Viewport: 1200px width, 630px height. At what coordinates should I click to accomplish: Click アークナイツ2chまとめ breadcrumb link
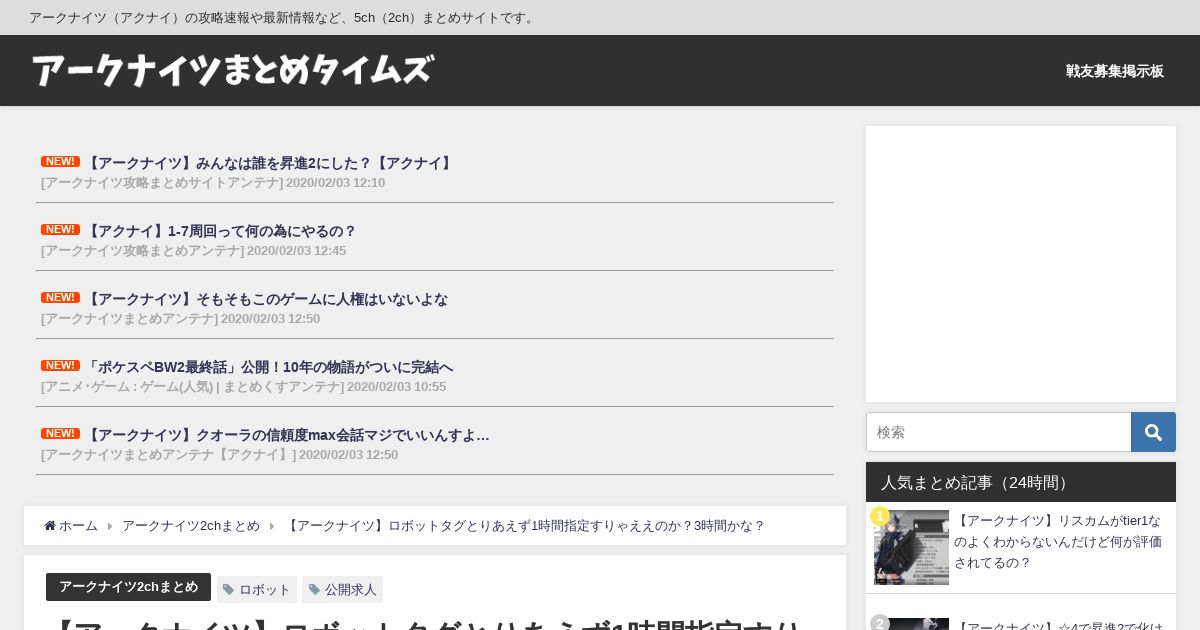tap(191, 526)
